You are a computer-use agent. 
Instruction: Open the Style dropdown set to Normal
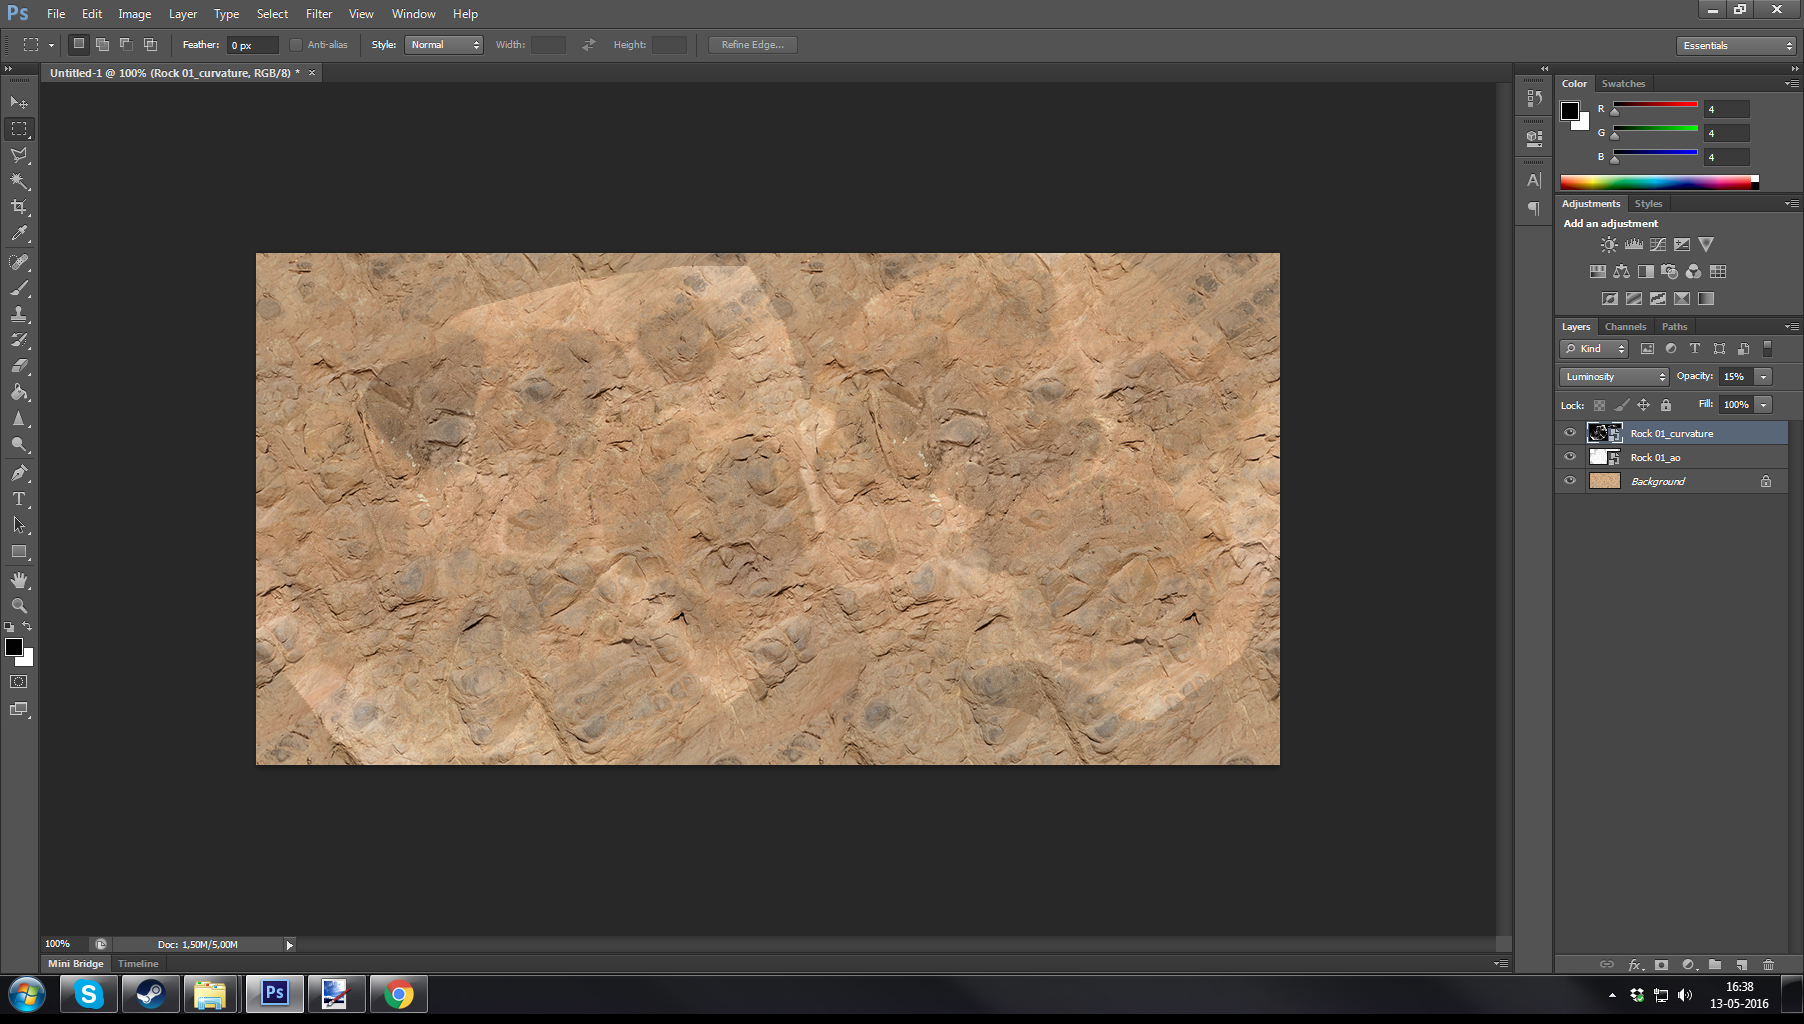coord(444,45)
